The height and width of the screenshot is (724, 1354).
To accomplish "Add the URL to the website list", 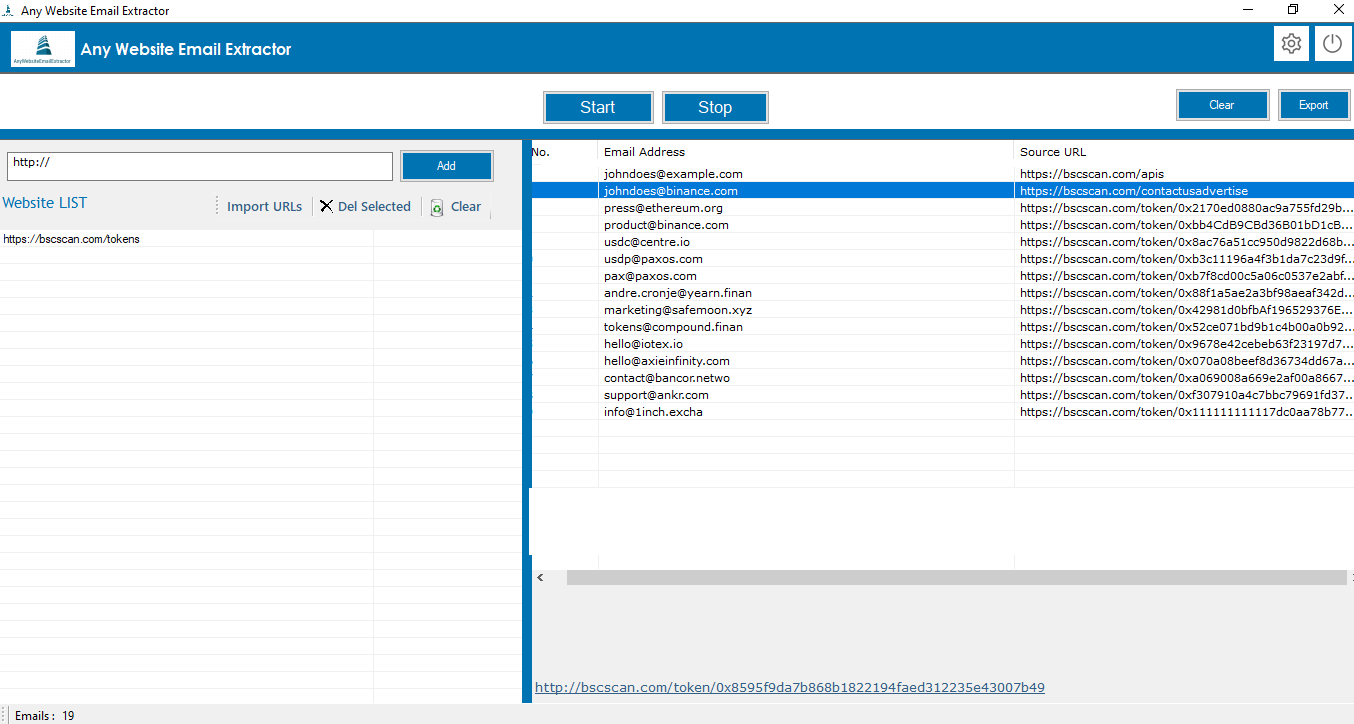I will (446, 166).
